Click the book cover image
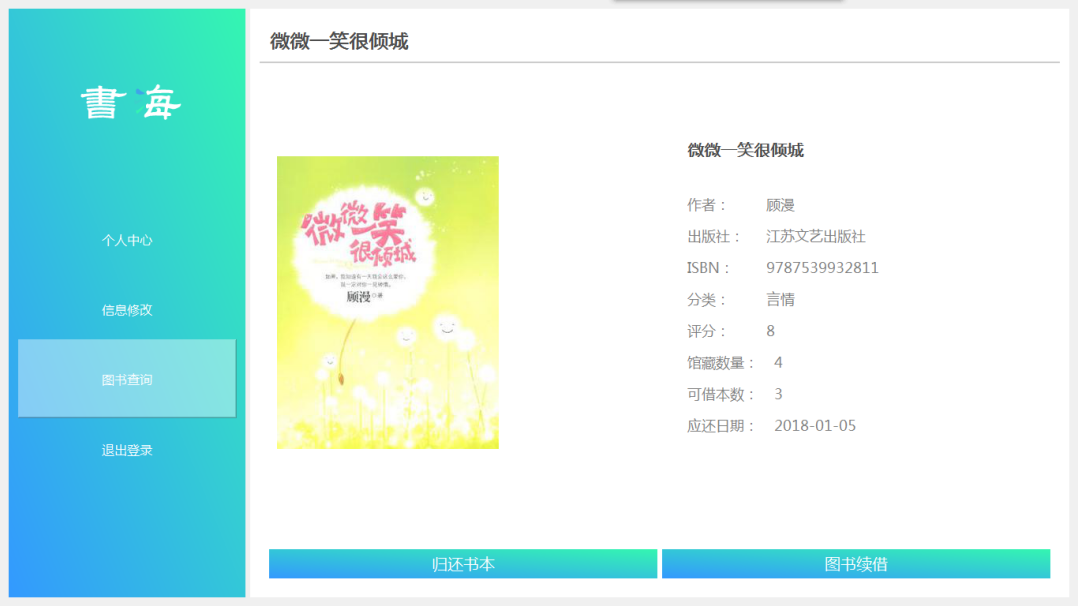 pyautogui.click(x=388, y=303)
